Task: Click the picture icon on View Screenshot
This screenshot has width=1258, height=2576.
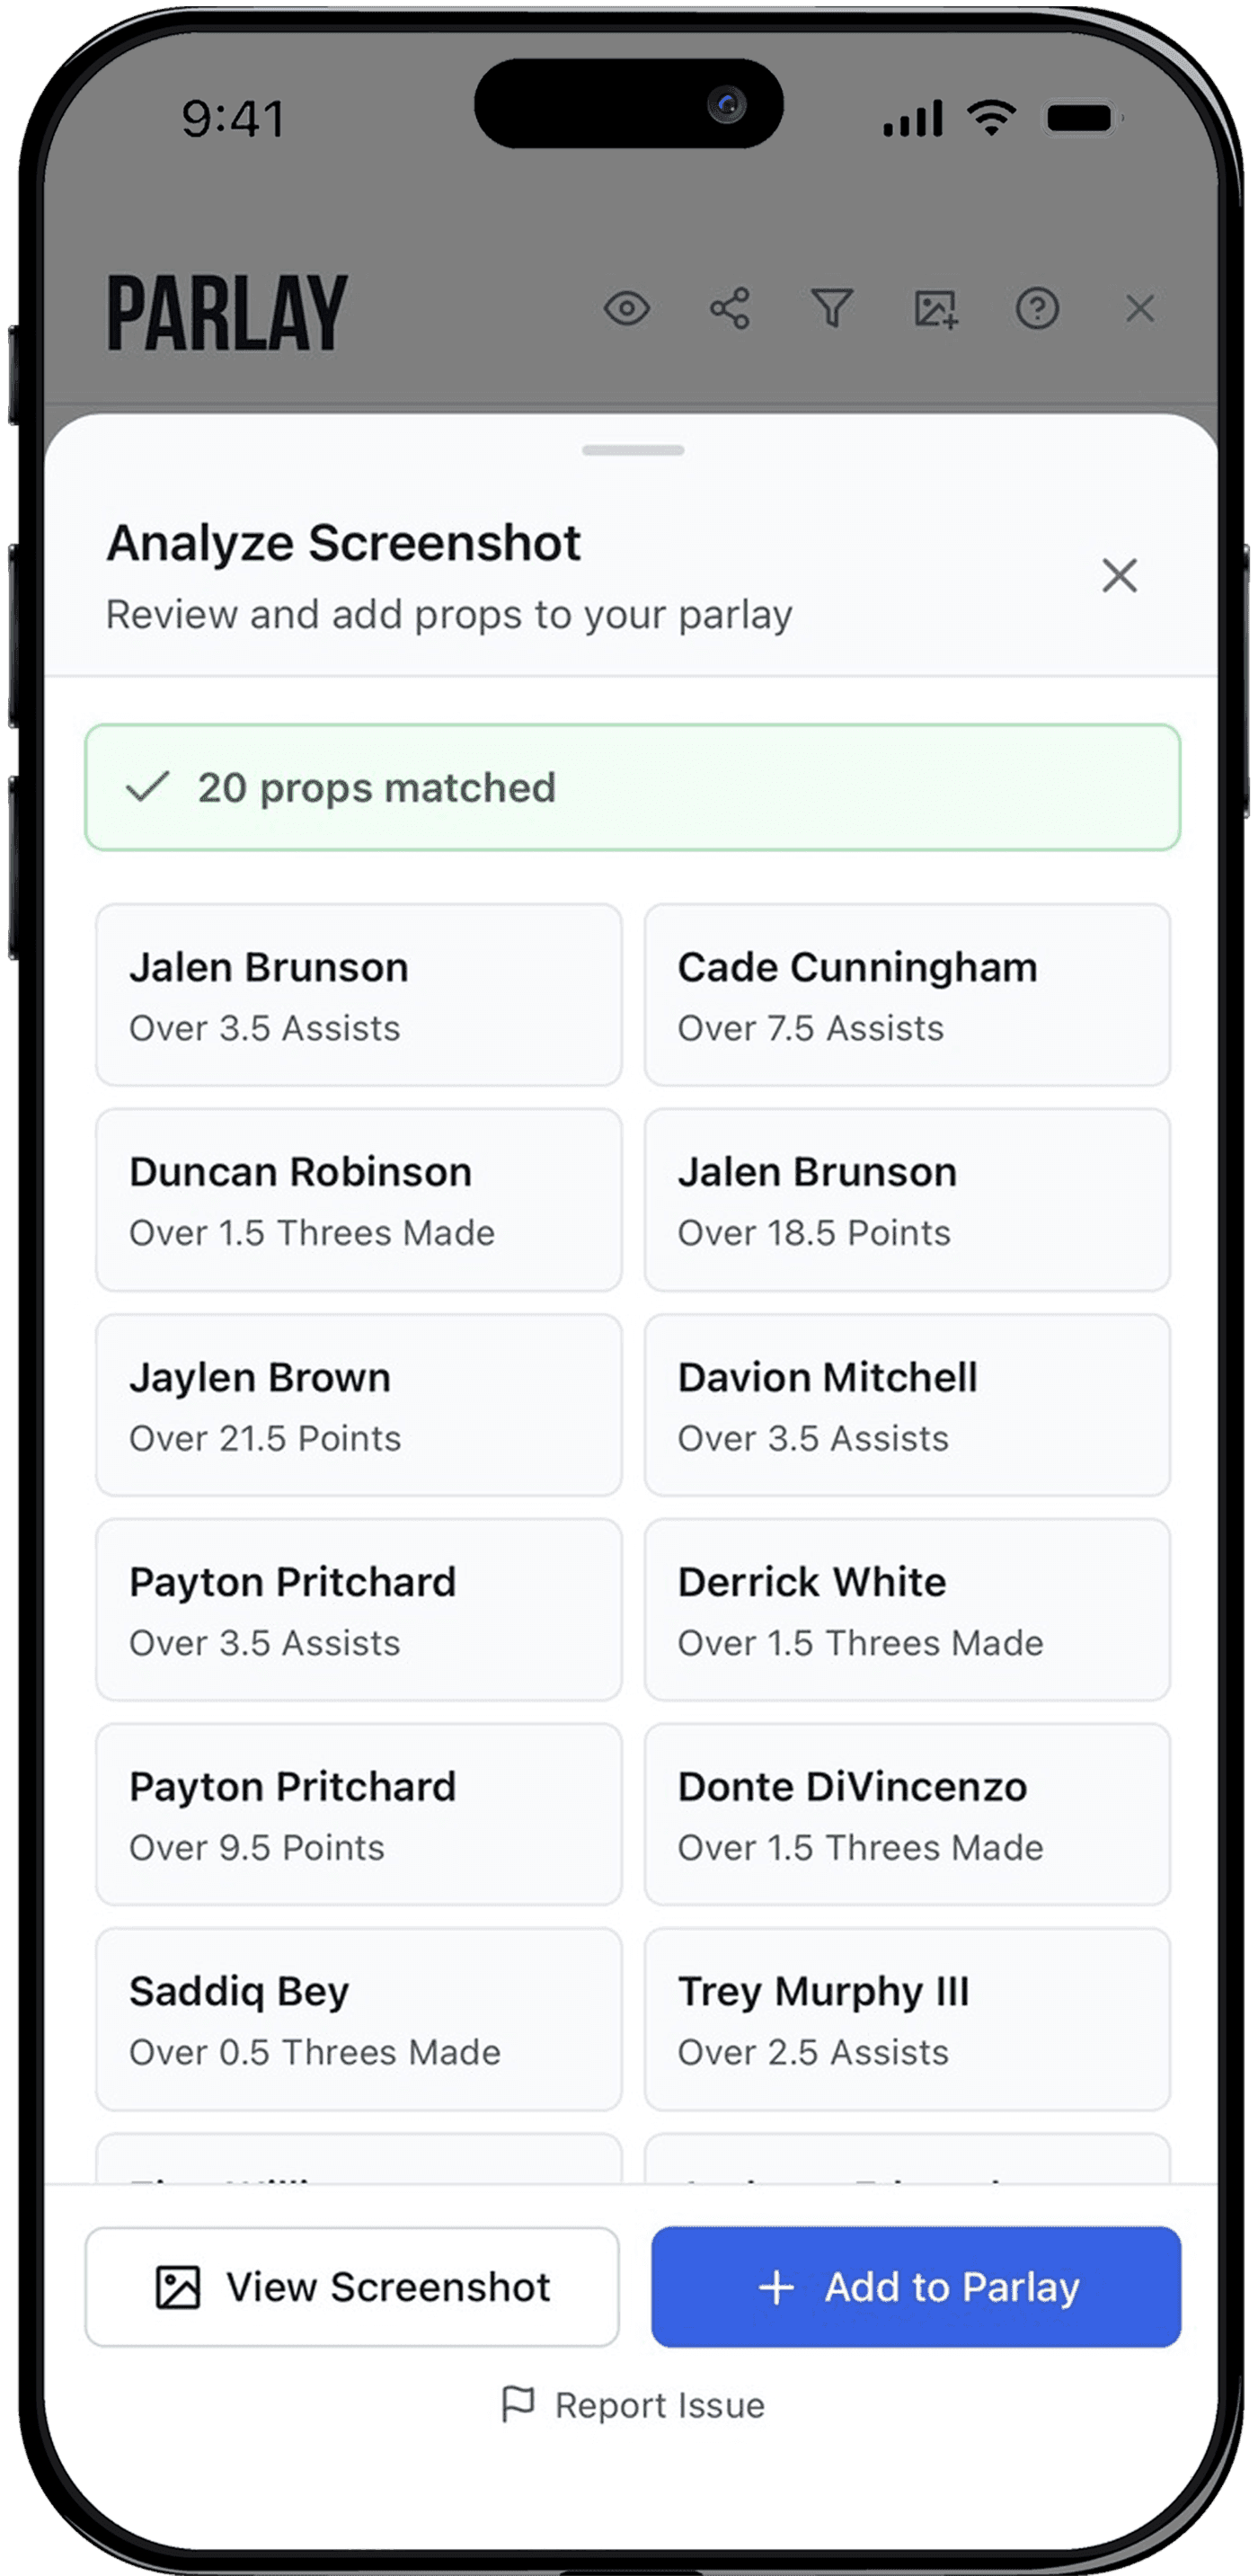Action: (178, 2287)
